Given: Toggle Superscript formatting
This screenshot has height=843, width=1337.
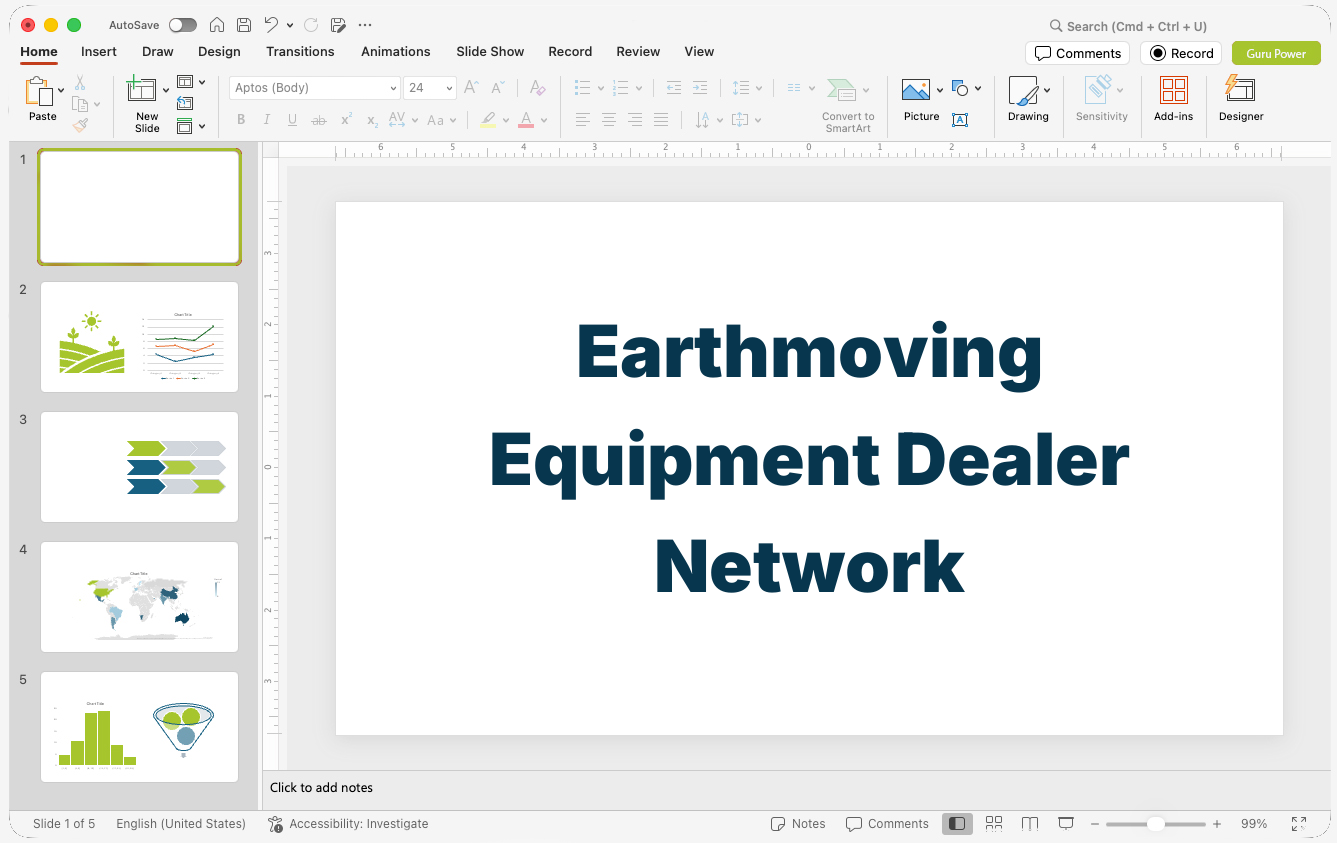Looking at the screenshot, I should 346,120.
